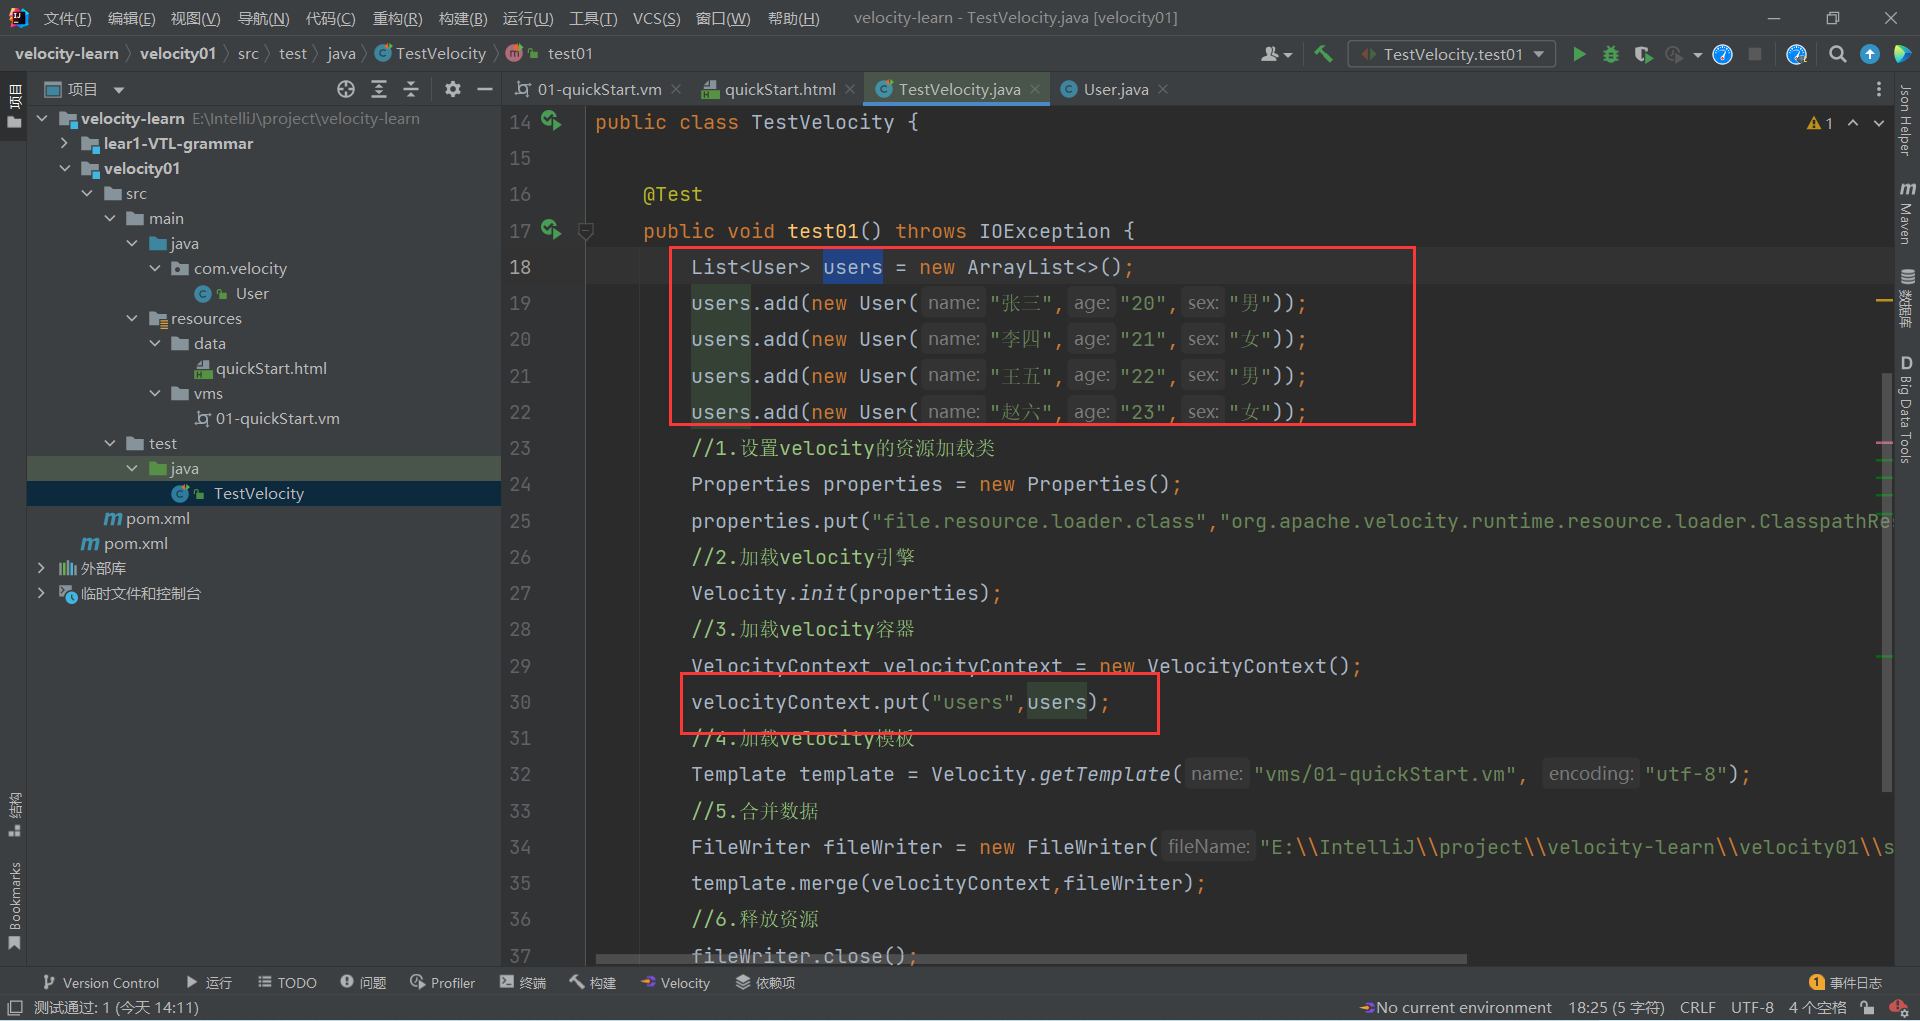Open the 重构(R) menu
This screenshot has width=1920, height=1021.
pos(397,18)
